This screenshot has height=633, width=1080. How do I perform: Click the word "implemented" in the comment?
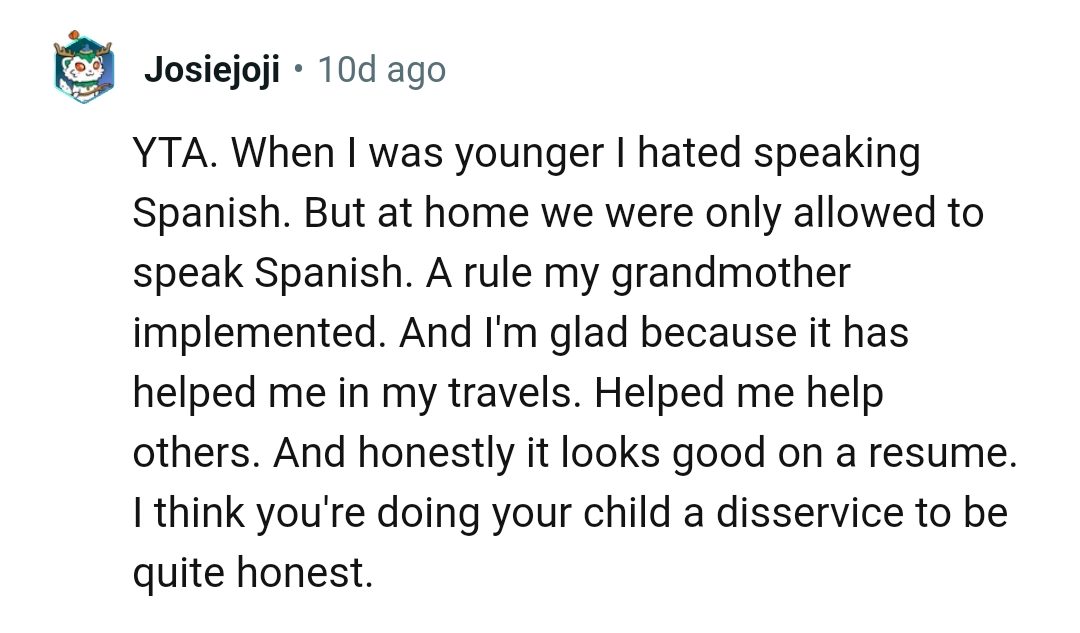258,334
